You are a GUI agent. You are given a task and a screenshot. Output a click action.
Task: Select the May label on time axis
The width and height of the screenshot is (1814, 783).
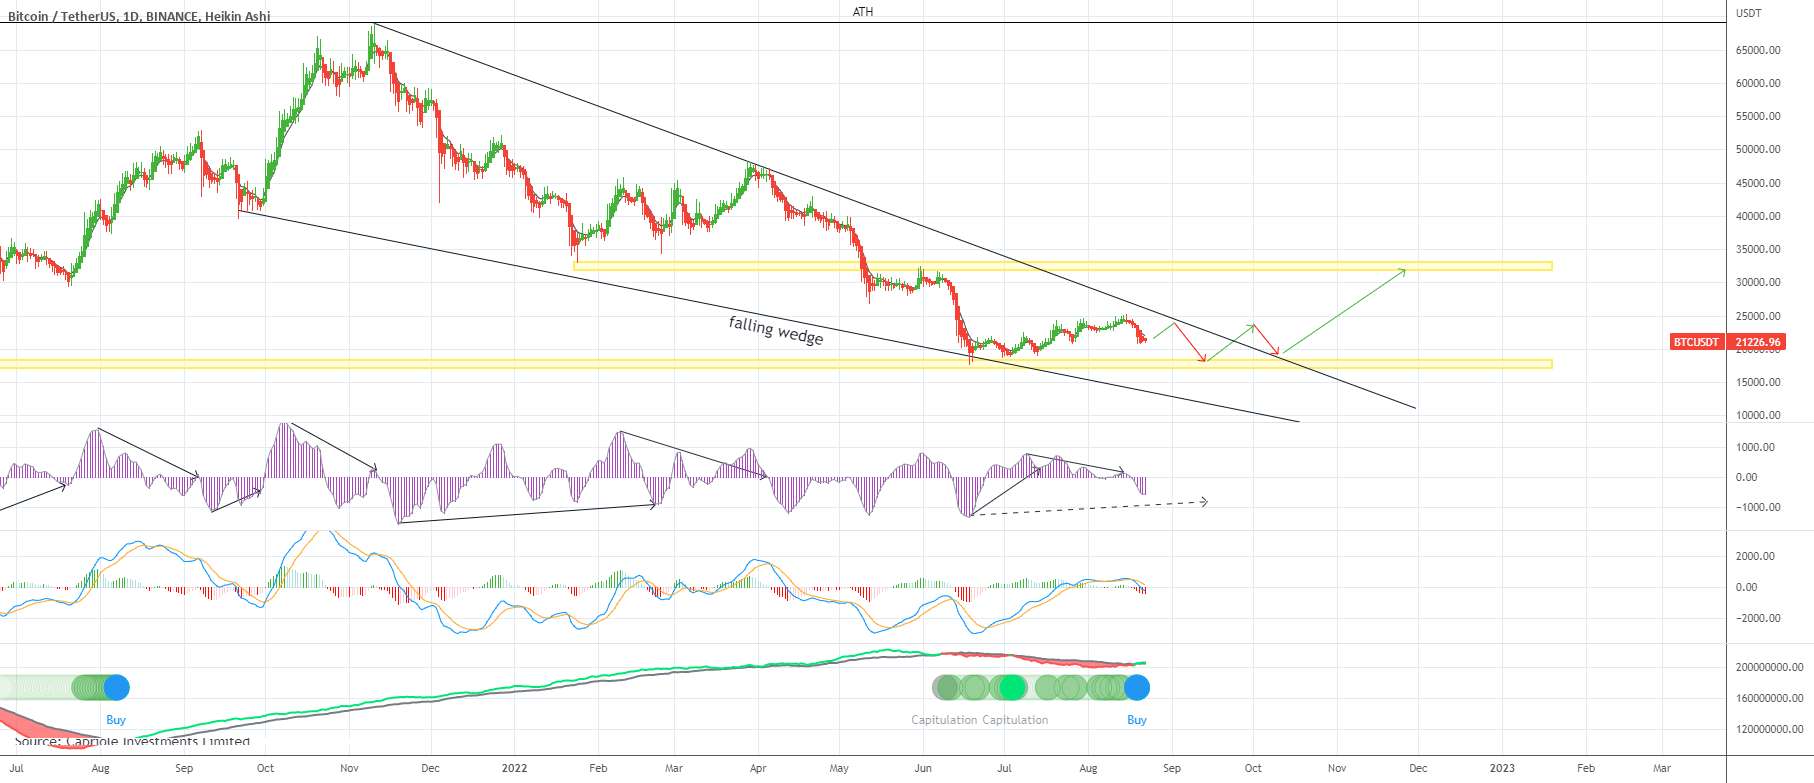[x=839, y=768]
